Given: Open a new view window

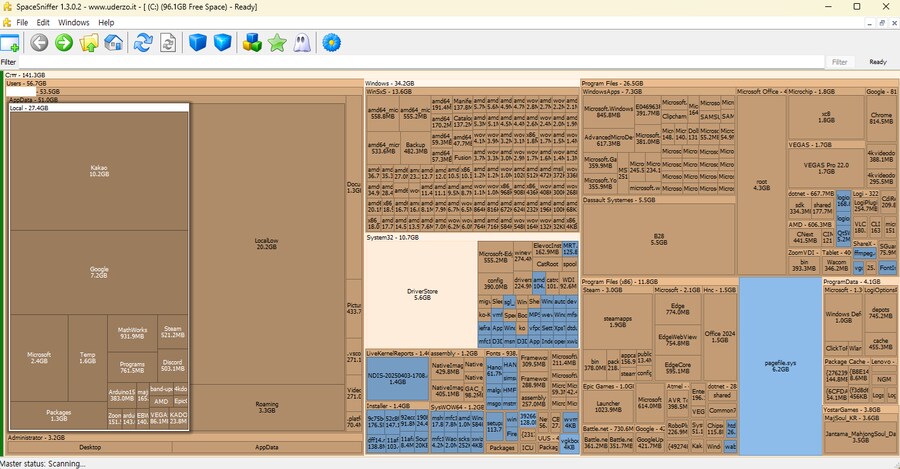Looking at the screenshot, I should point(10,42).
